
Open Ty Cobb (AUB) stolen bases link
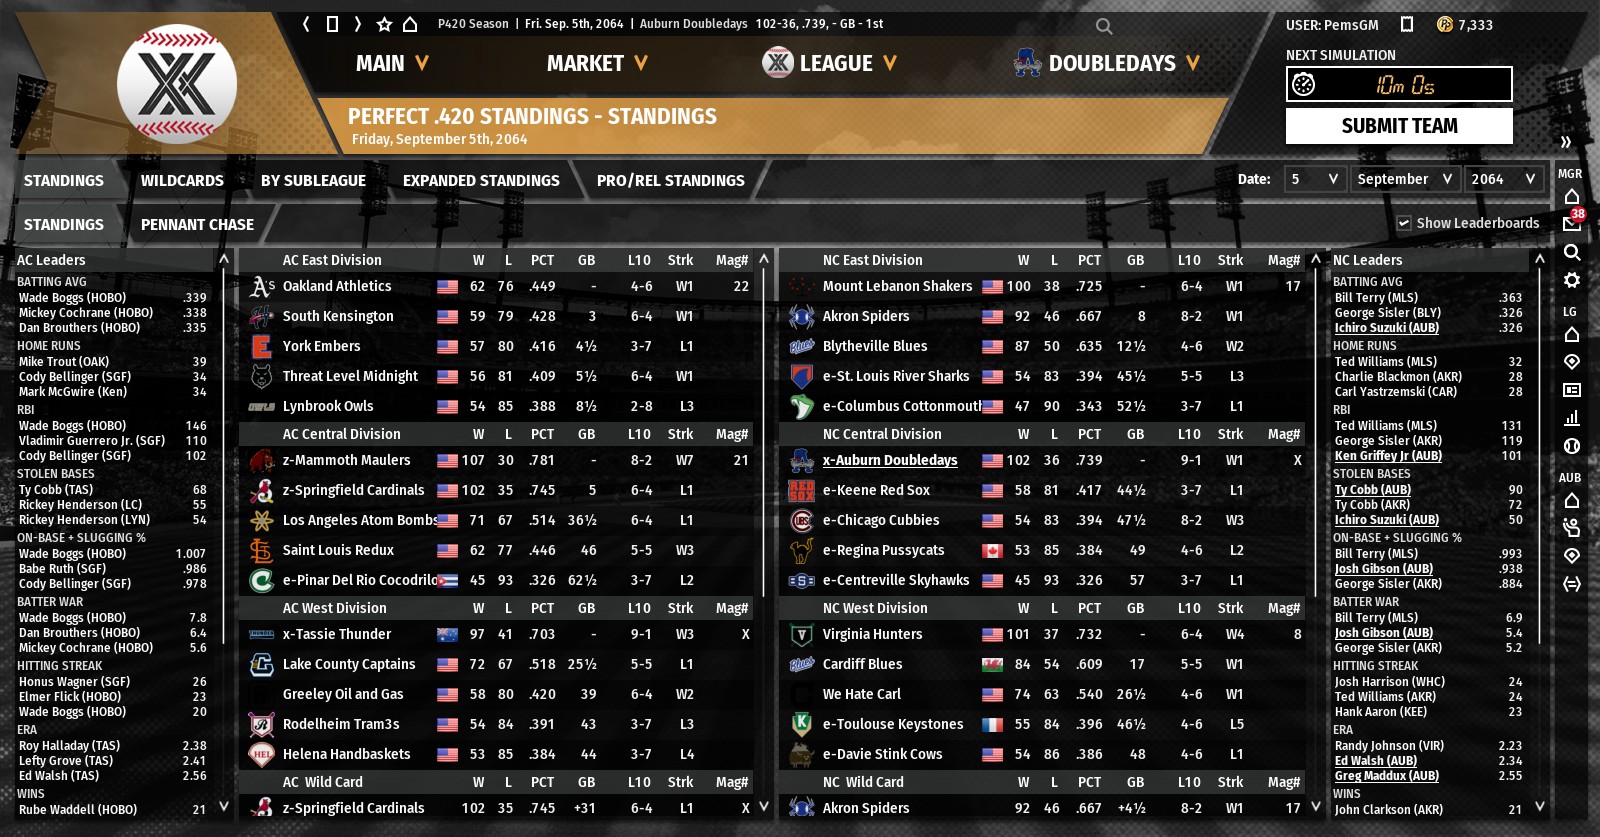(x=1373, y=490)
